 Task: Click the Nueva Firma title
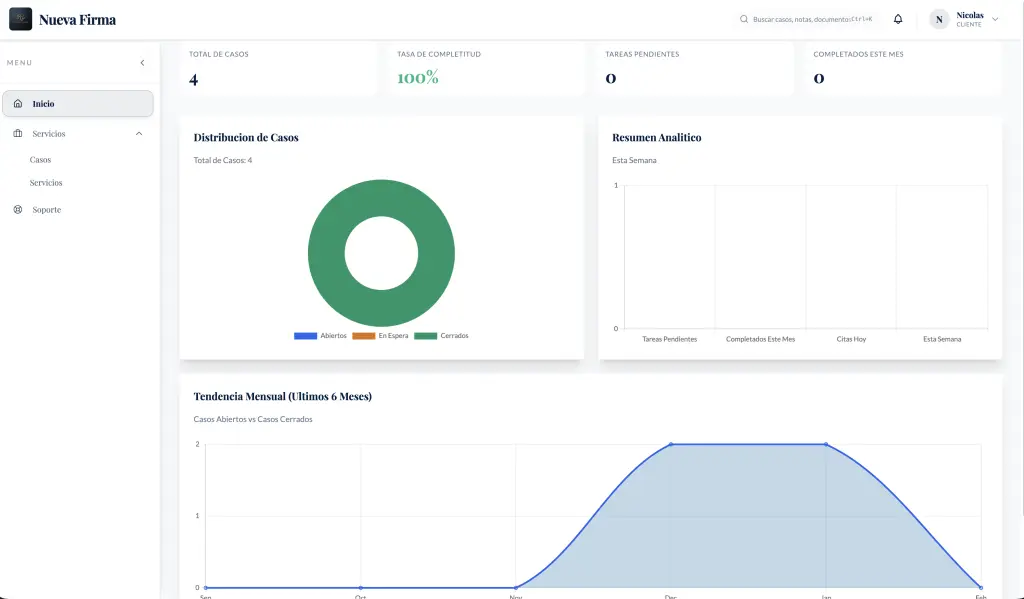click(78, 20)
